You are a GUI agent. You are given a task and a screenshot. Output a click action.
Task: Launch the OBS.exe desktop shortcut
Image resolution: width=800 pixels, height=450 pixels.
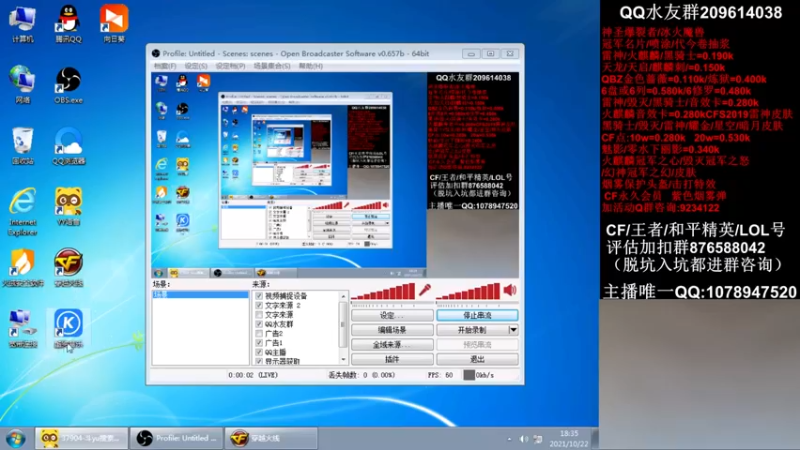tap(68, 85)
